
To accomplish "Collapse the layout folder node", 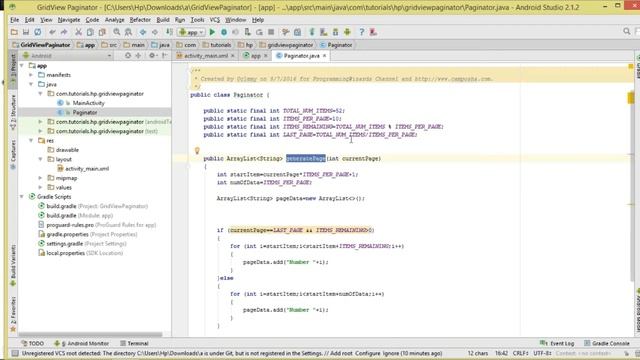I will pos(41,159).
